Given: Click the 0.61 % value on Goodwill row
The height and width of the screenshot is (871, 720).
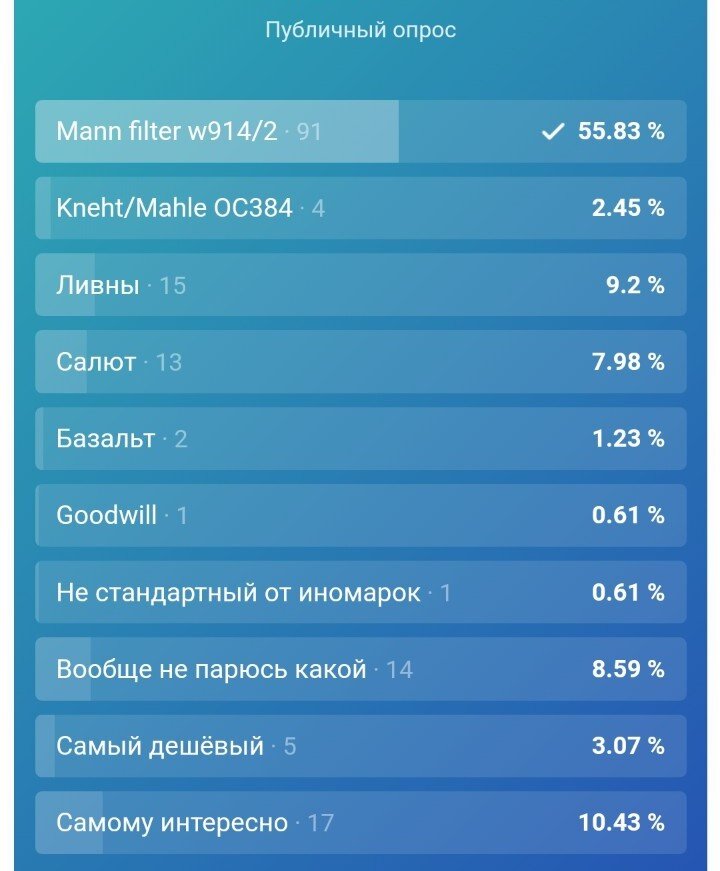Looking at the screenshot, I should (x=627, y=515).
